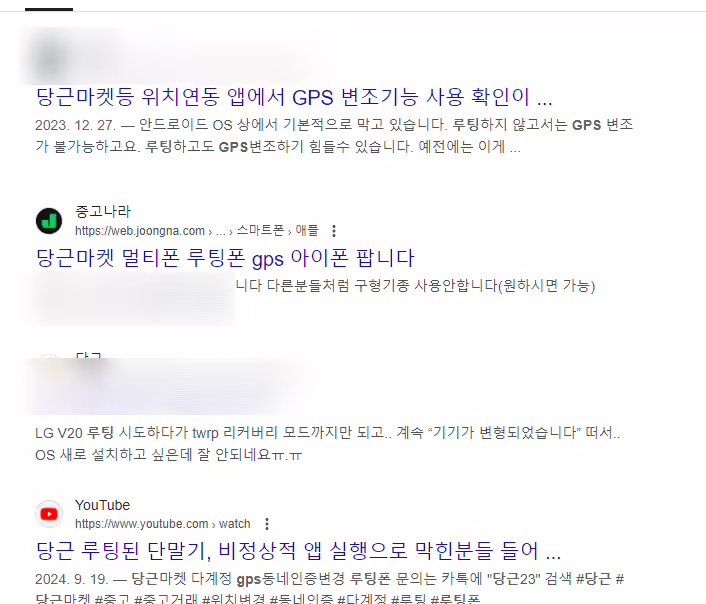Click the blurred result title under the 당근 label
Image resolution: width=706 pixels, height=604 pixels.
162,386
